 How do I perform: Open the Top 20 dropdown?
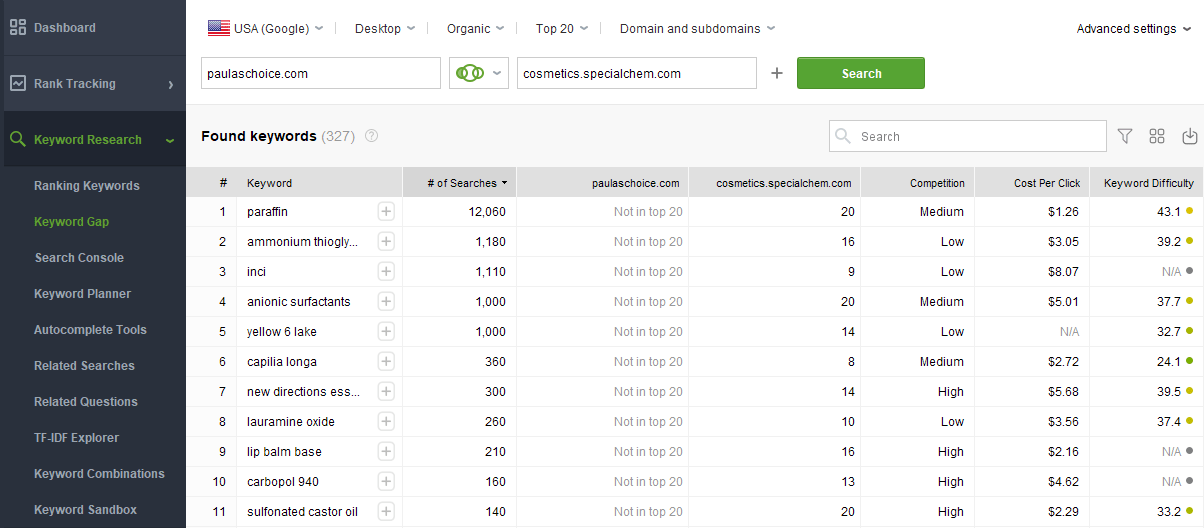pyautogui.click(x=562, y=28)
